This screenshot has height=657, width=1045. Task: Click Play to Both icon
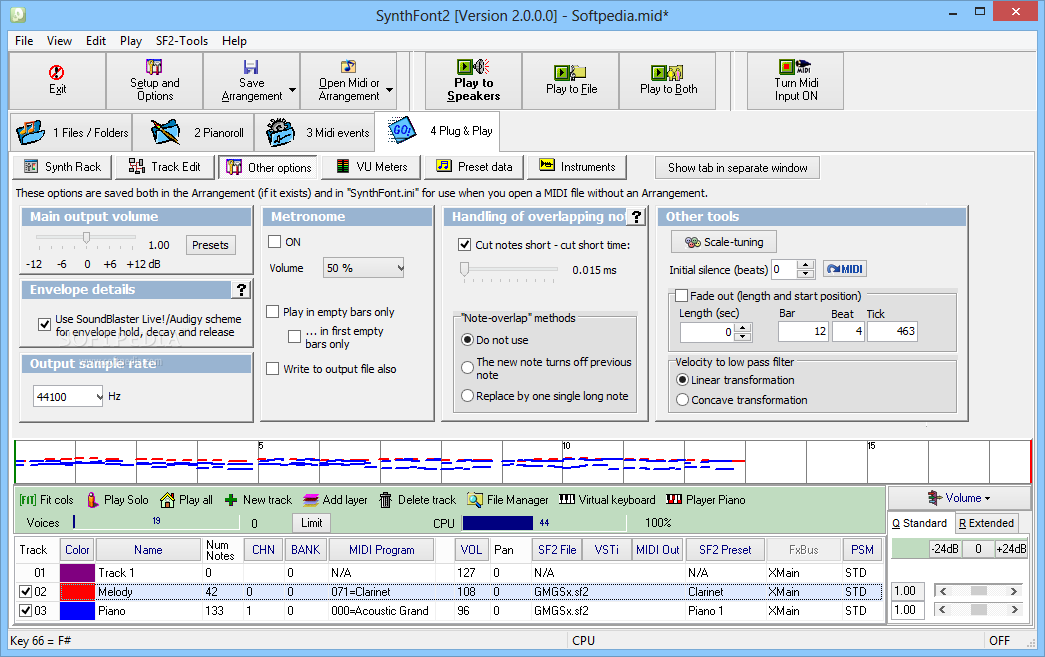[667, 72]
